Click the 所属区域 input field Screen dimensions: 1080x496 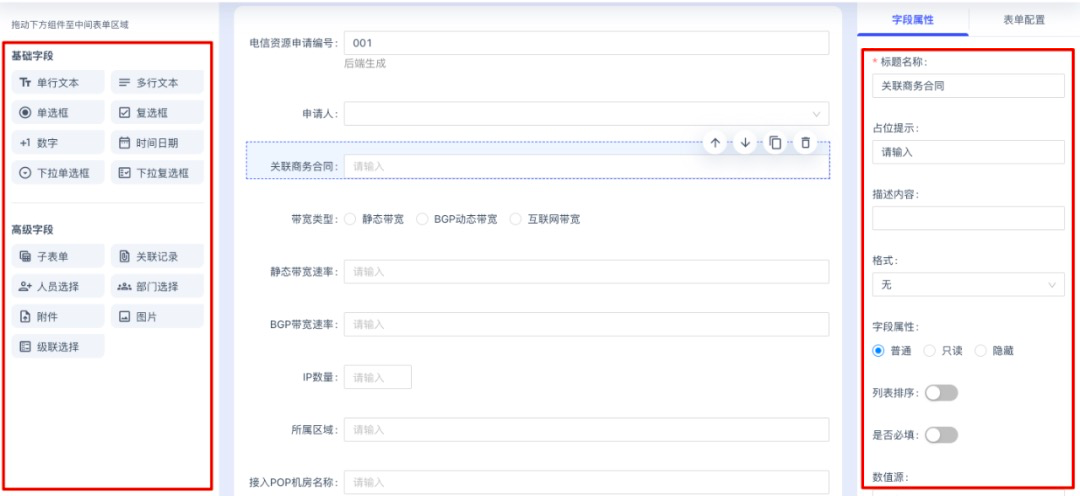point(587,429)
